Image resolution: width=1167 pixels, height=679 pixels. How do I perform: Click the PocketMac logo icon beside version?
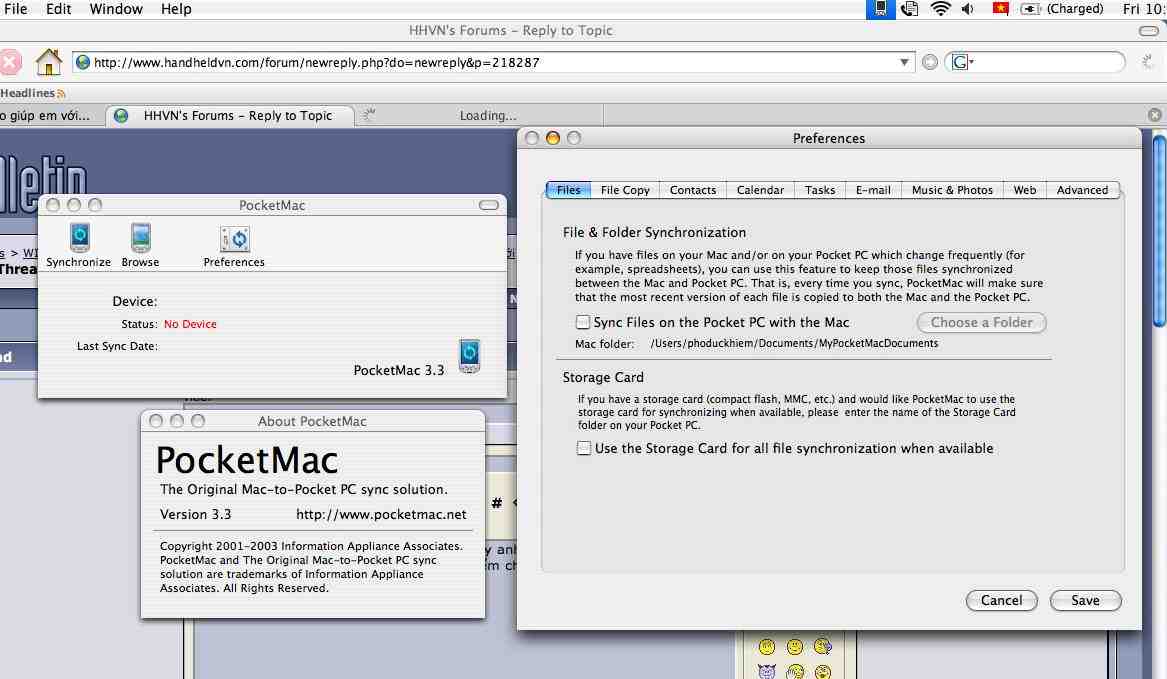[x=469, y=355]
